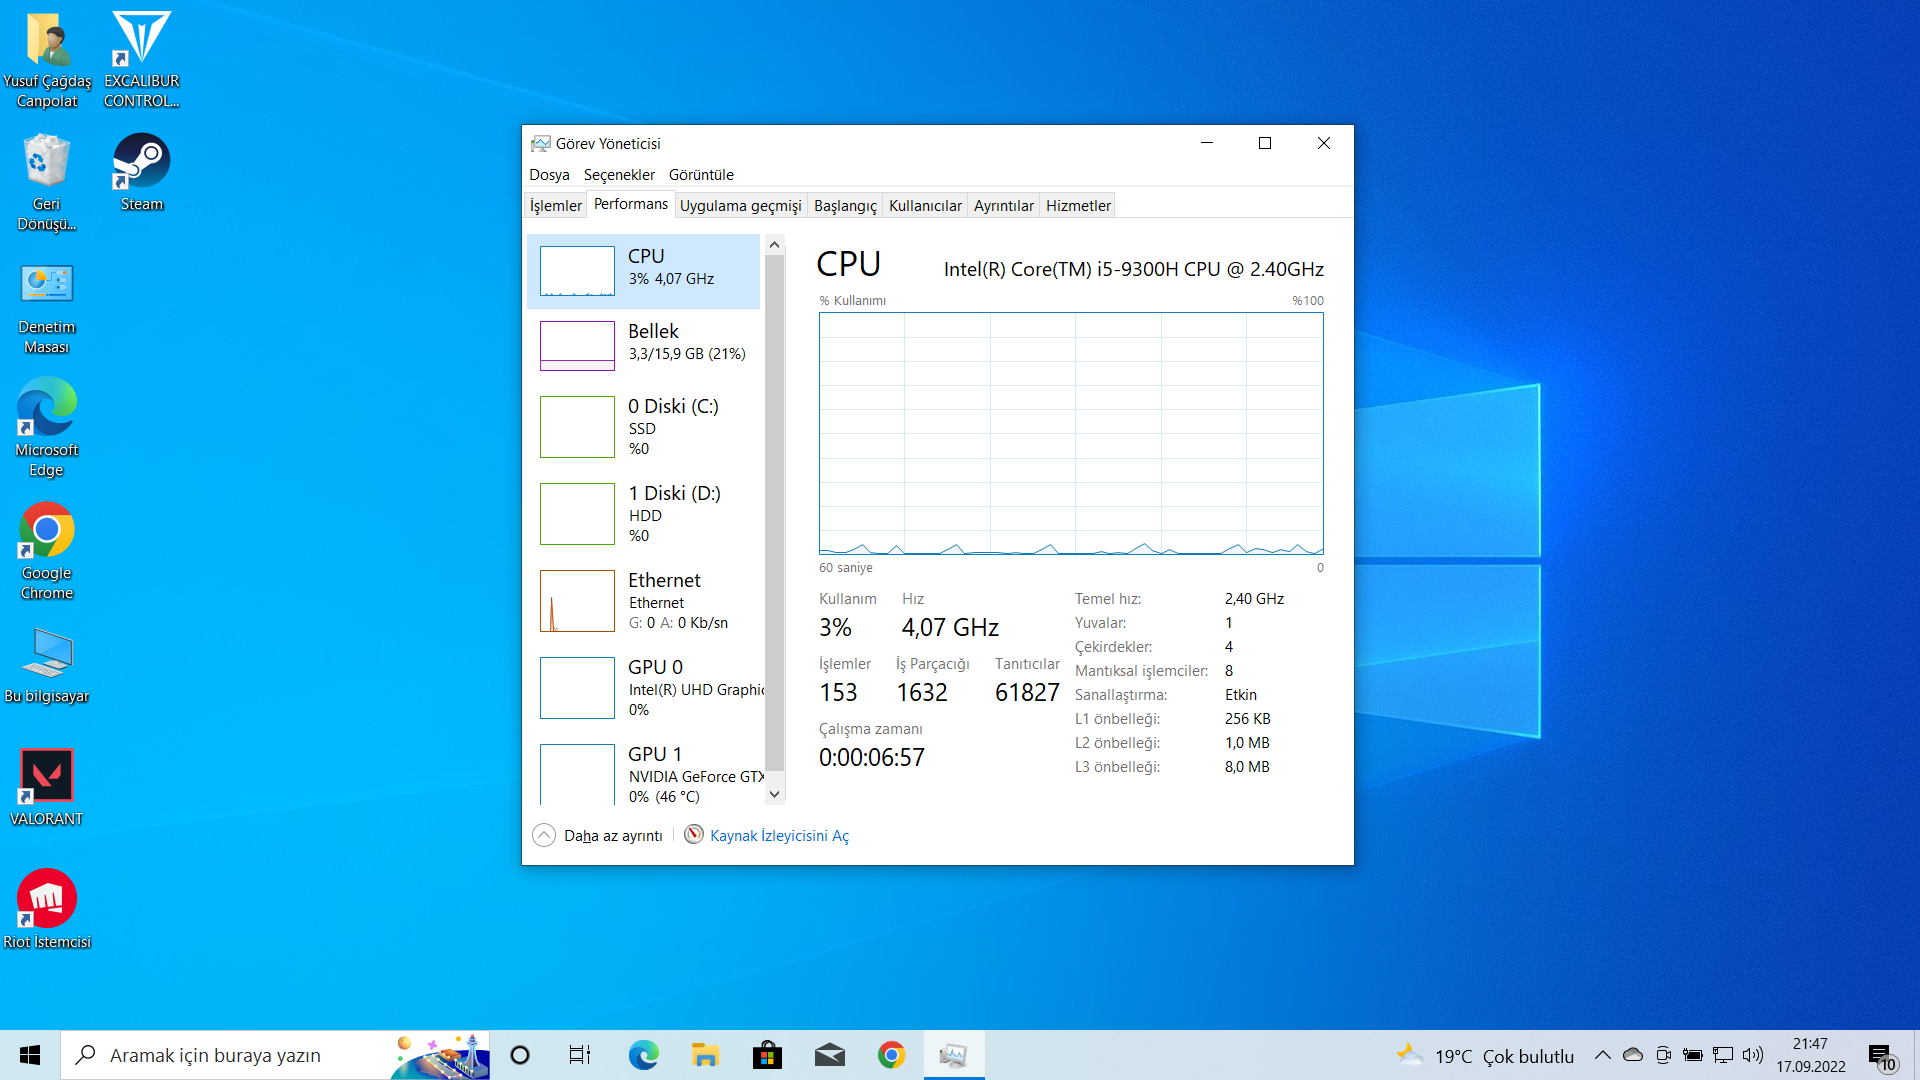The height and width of the screenshot is (1080, 1920).
Task: Select the Riot İstemcisi desktop shortcut
Action: coord(47,909)
